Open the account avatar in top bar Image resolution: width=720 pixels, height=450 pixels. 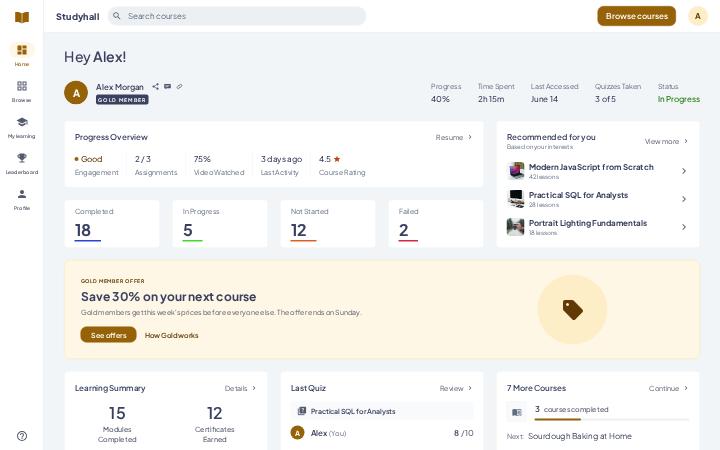[698, 16]
